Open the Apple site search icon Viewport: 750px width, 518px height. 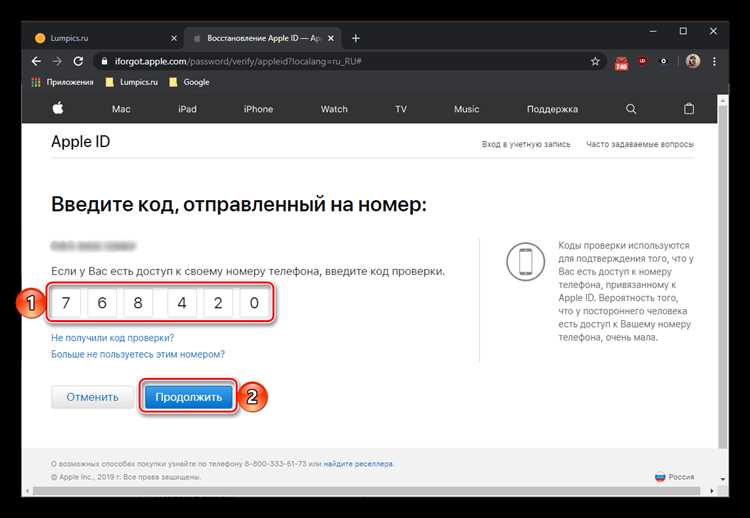coord(631,109)
